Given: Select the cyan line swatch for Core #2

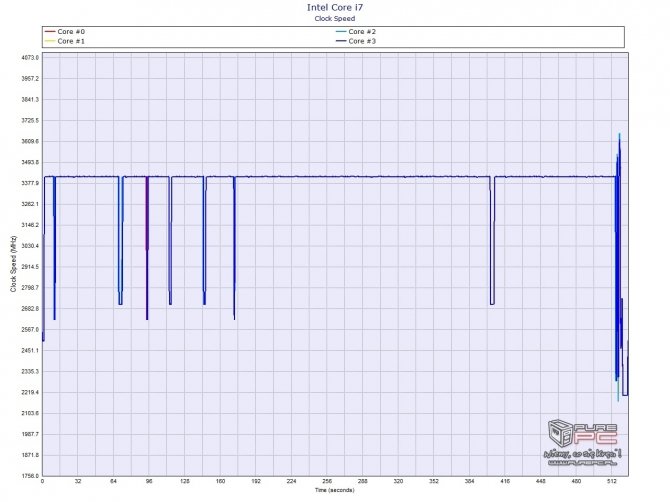Looking at the screenshot, I should [341, 32].
